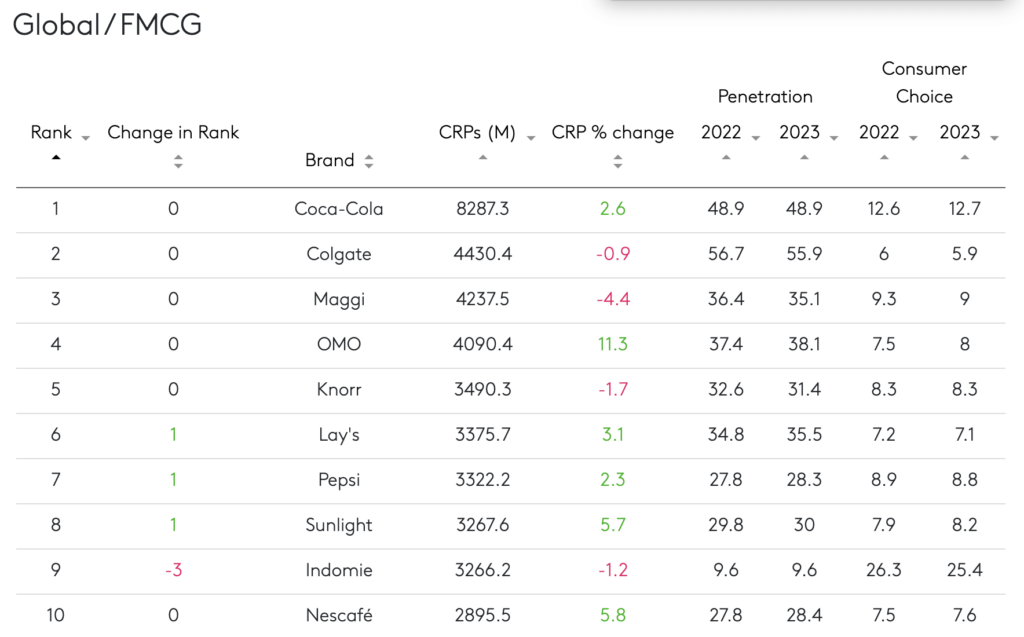Click the Global/FMCG heading
This screenshot has width=1024, height=637.
coord(107,26)
